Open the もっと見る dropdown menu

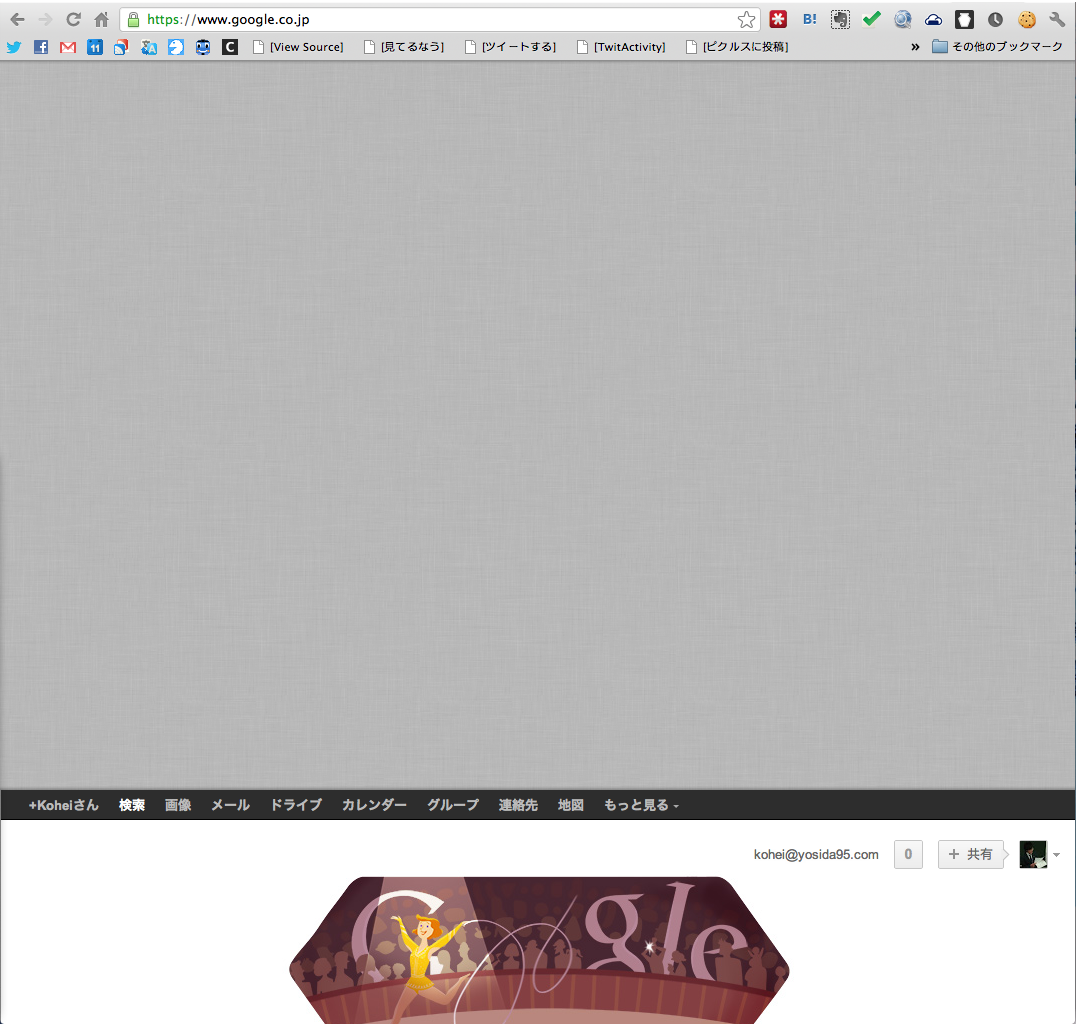pos(641,805)
